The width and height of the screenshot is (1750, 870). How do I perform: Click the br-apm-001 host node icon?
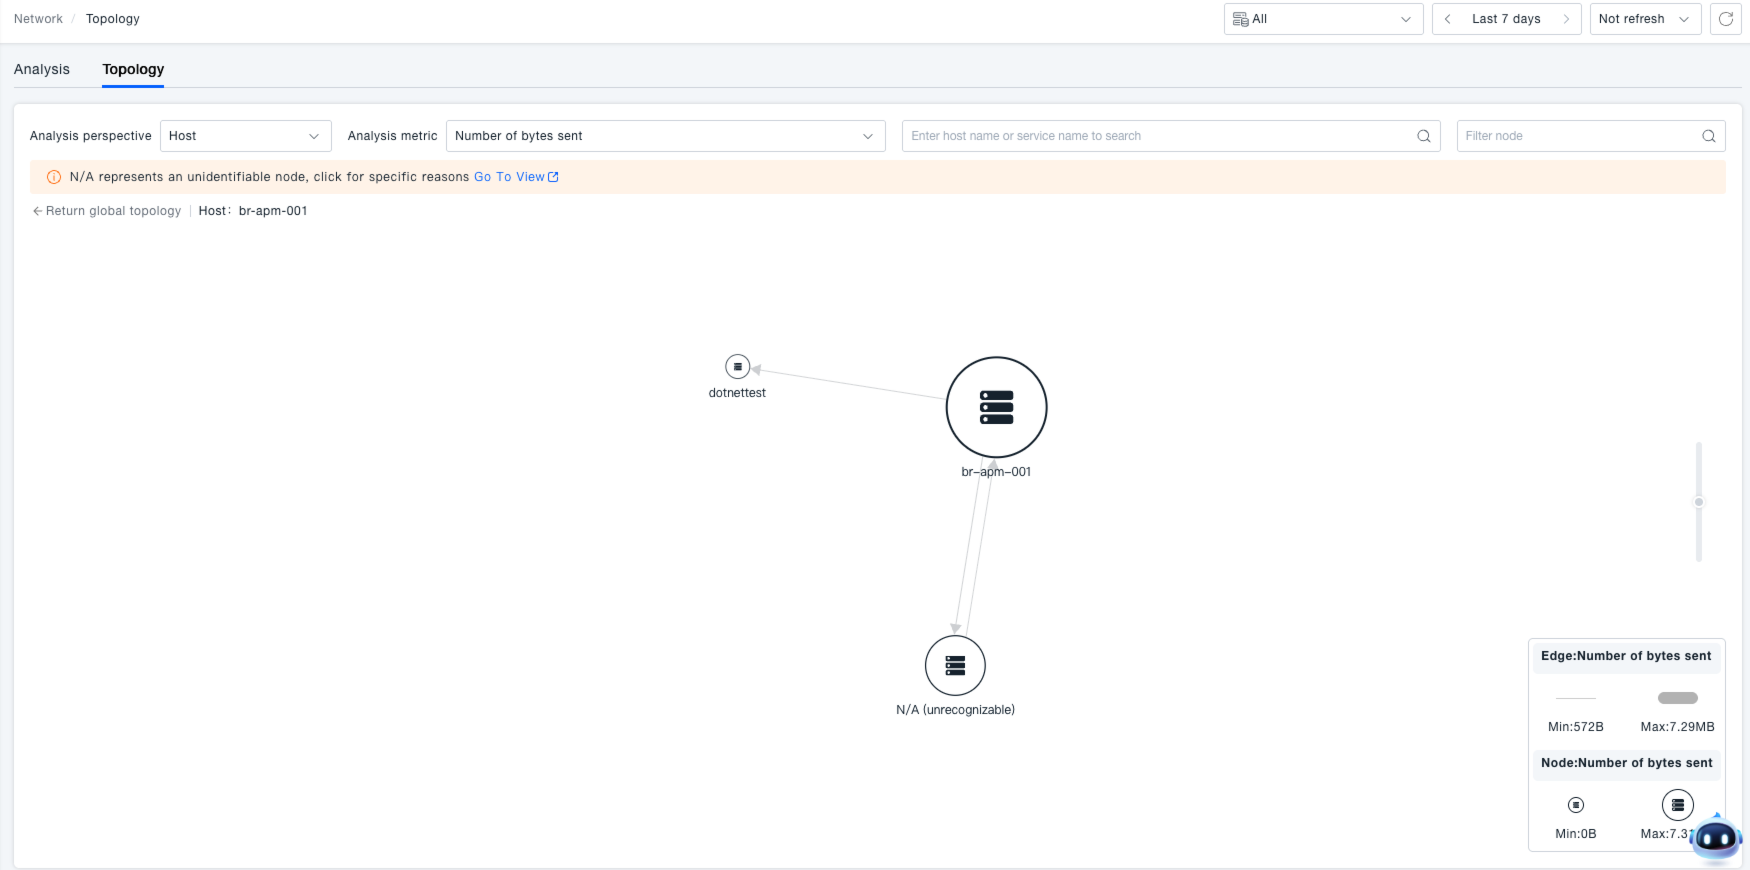996,407
